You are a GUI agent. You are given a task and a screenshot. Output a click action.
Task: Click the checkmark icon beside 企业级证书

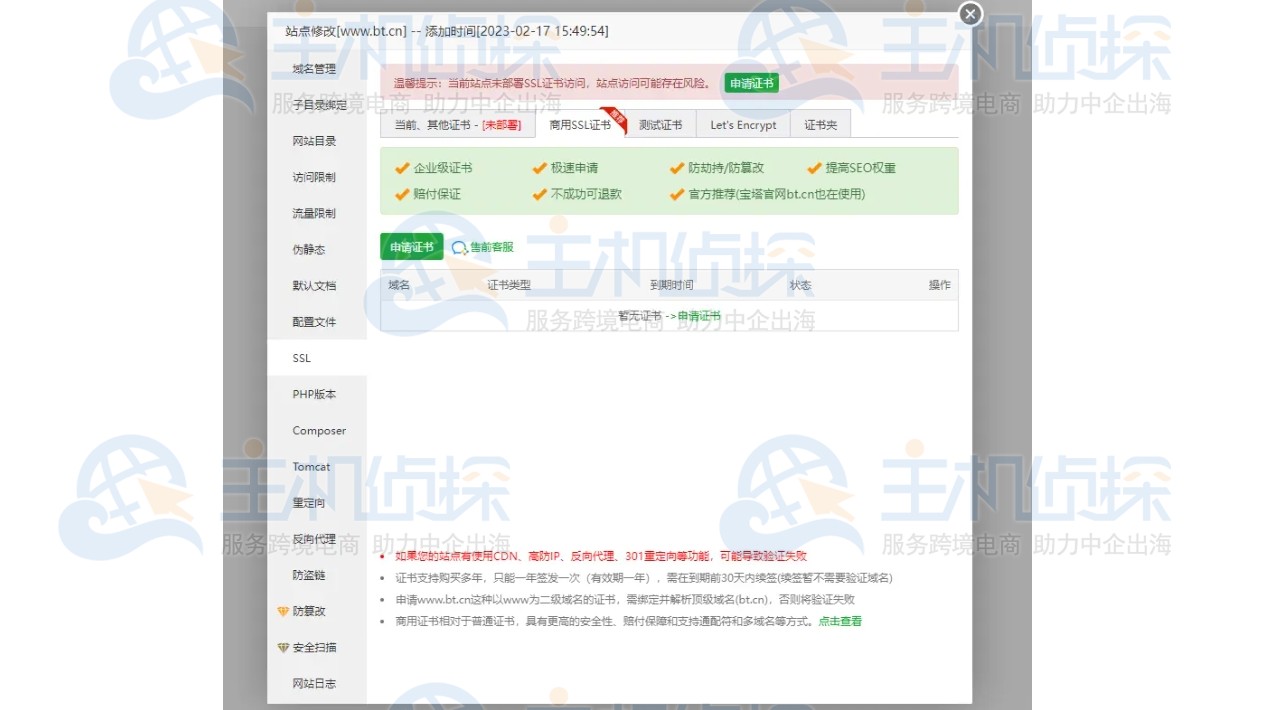[401, 168]
